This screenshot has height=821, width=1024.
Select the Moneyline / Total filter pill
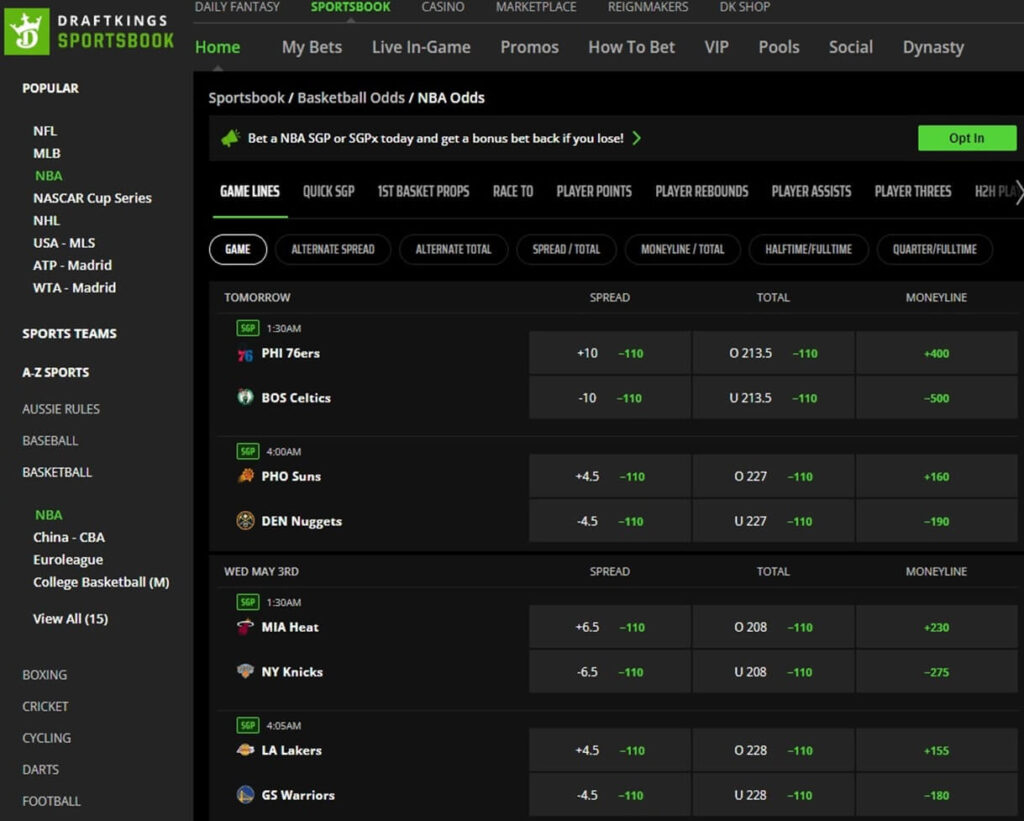tap(682, 250)
